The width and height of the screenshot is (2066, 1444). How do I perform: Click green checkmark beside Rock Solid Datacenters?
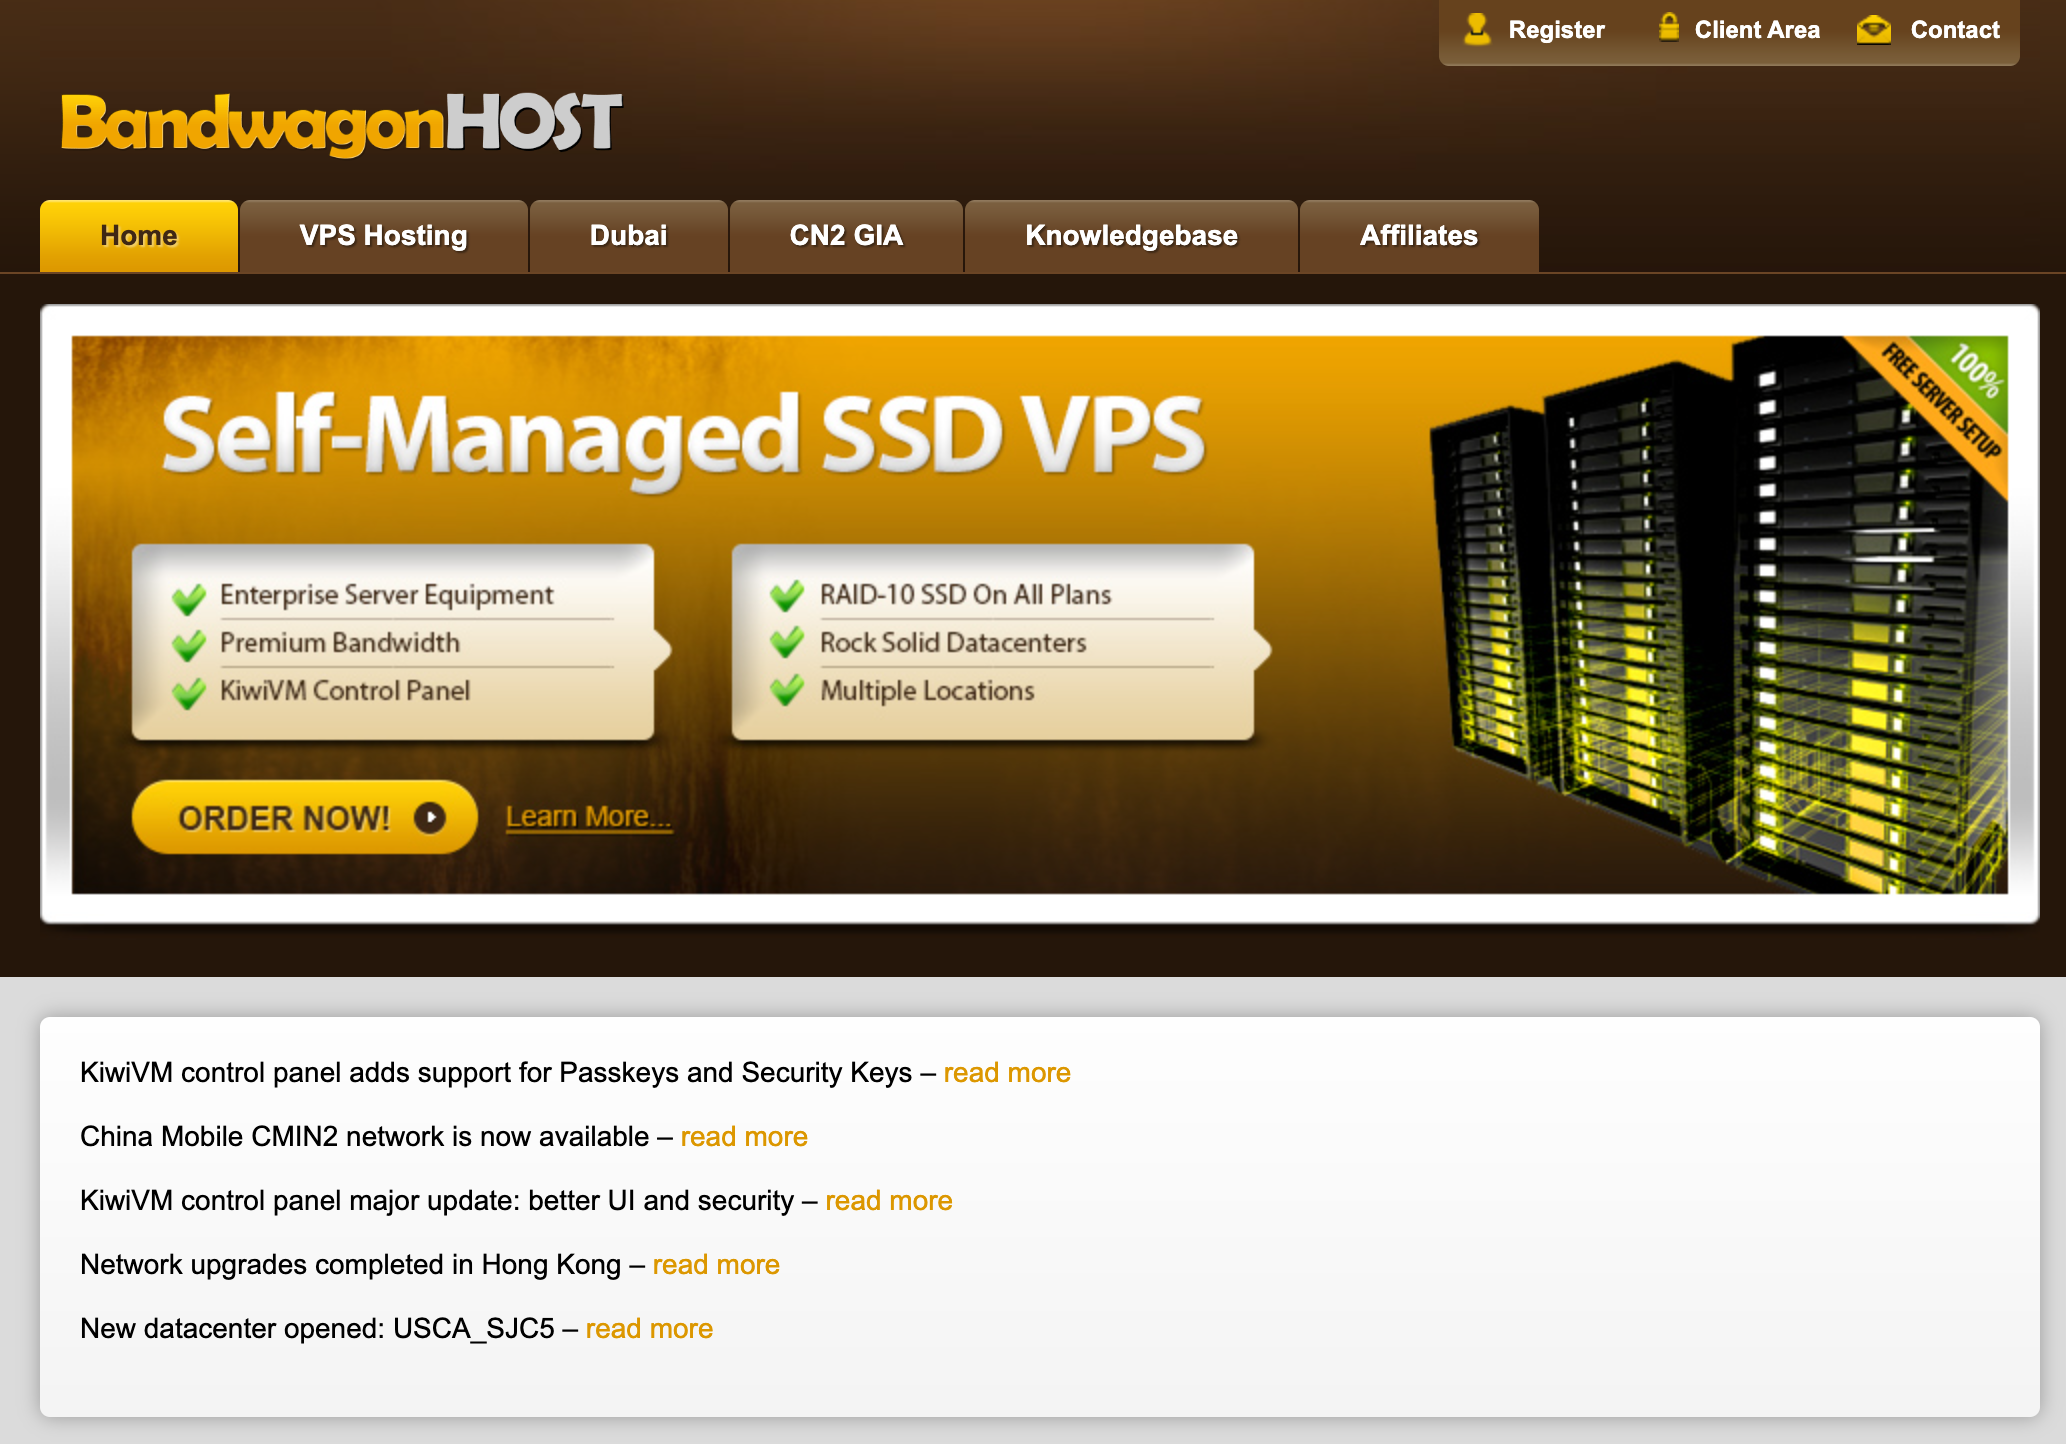[787, 643]
